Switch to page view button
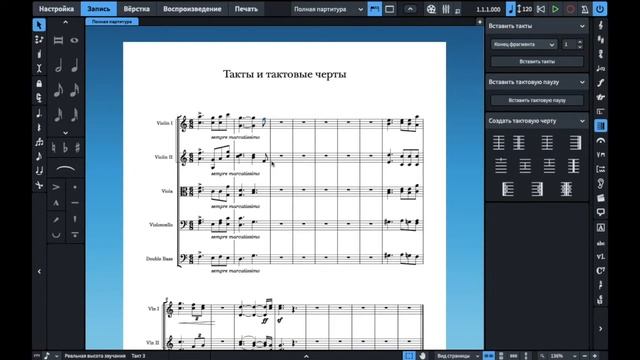 coord(390,9)
